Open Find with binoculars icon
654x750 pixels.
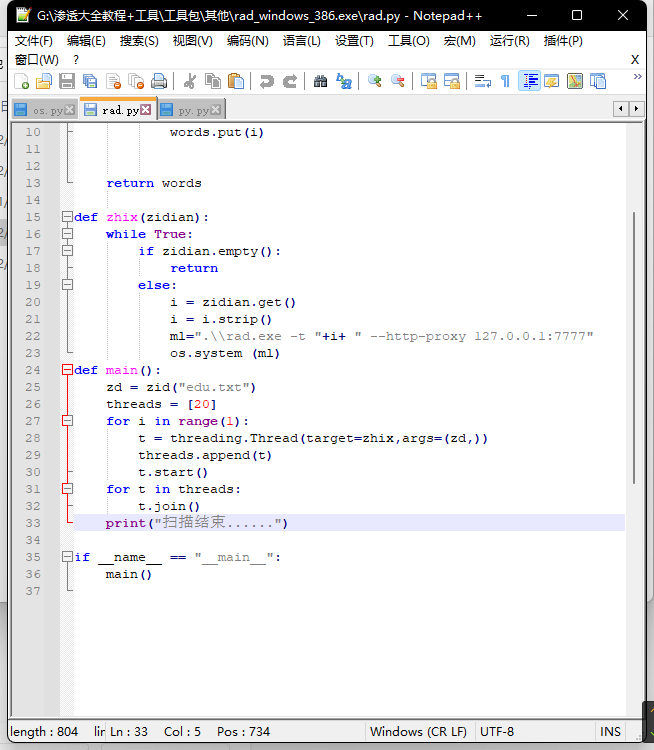(x=320, y=81)
